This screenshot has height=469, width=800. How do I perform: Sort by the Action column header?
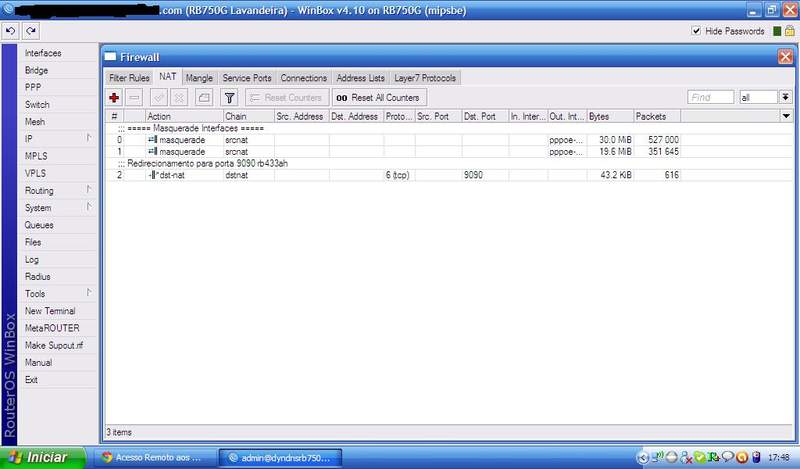184,116
